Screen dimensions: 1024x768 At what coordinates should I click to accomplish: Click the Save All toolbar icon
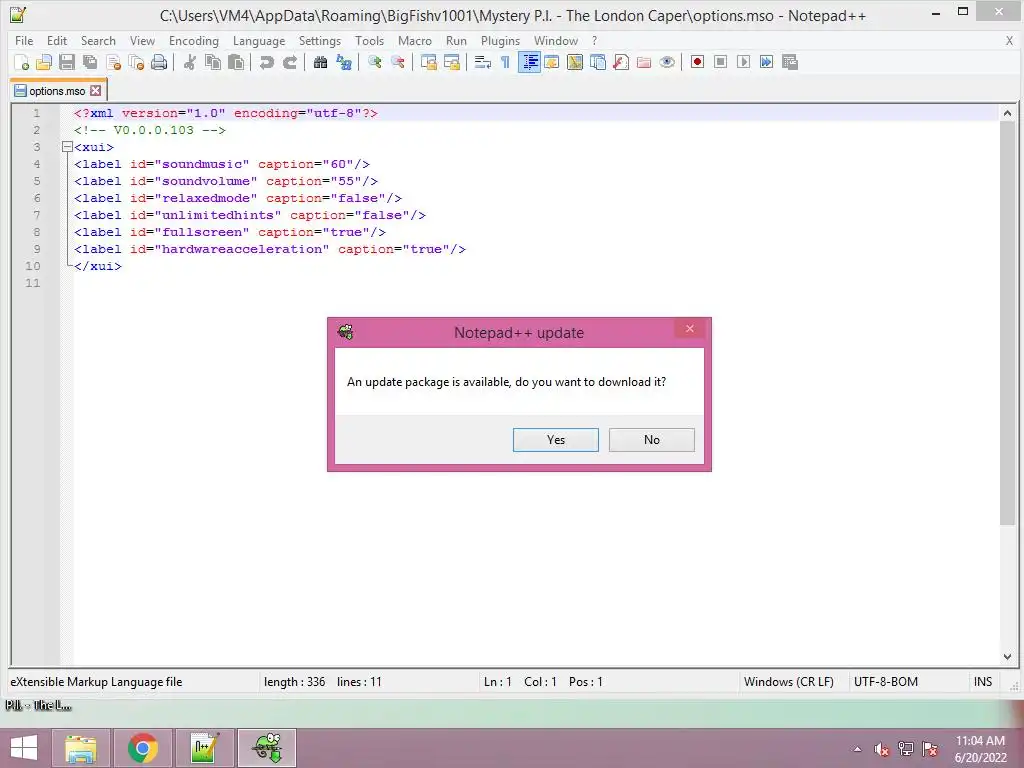tap(90, 63)
